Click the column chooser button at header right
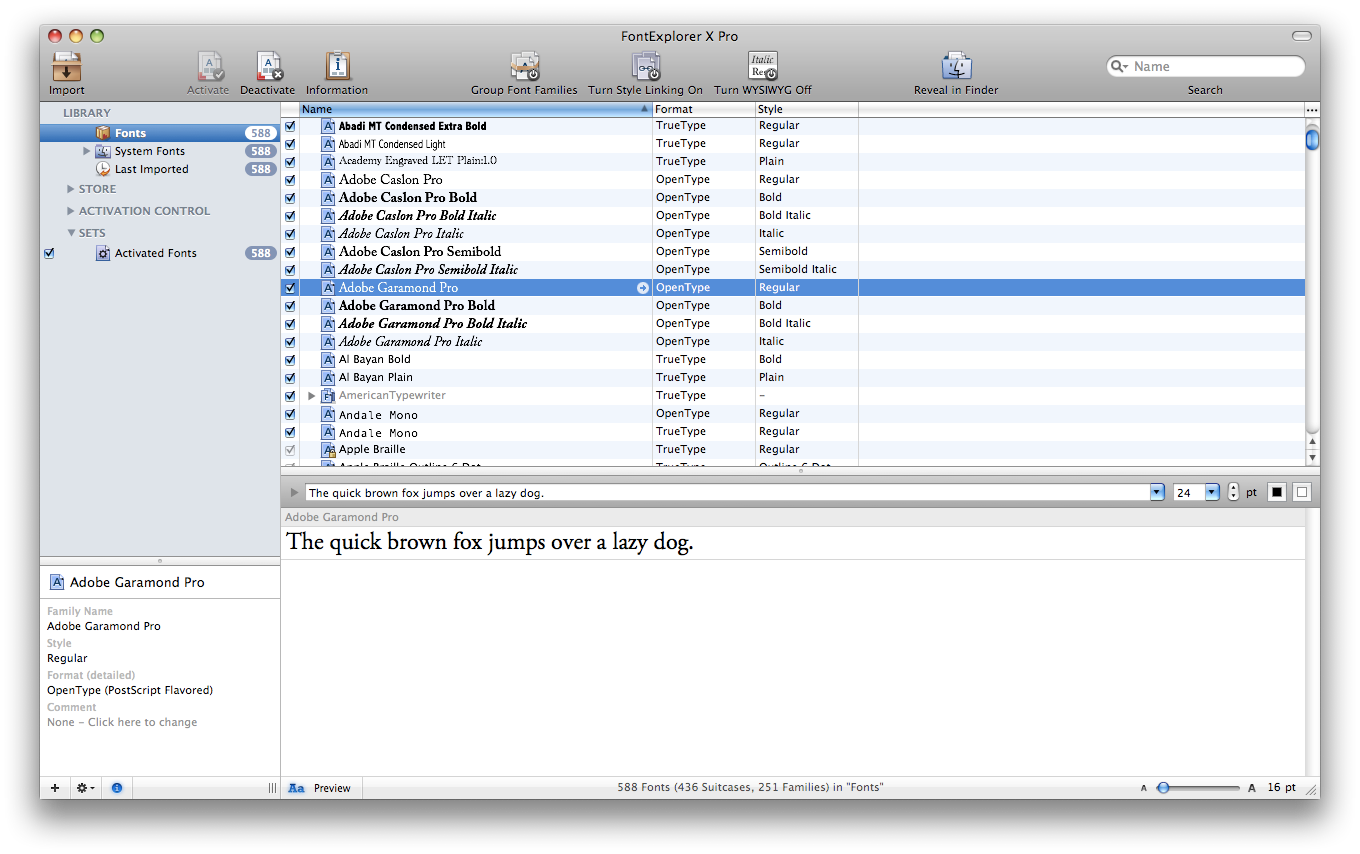Image resolution: width=1360 pixels, height=854 pixels. (x=1312, y=109)
